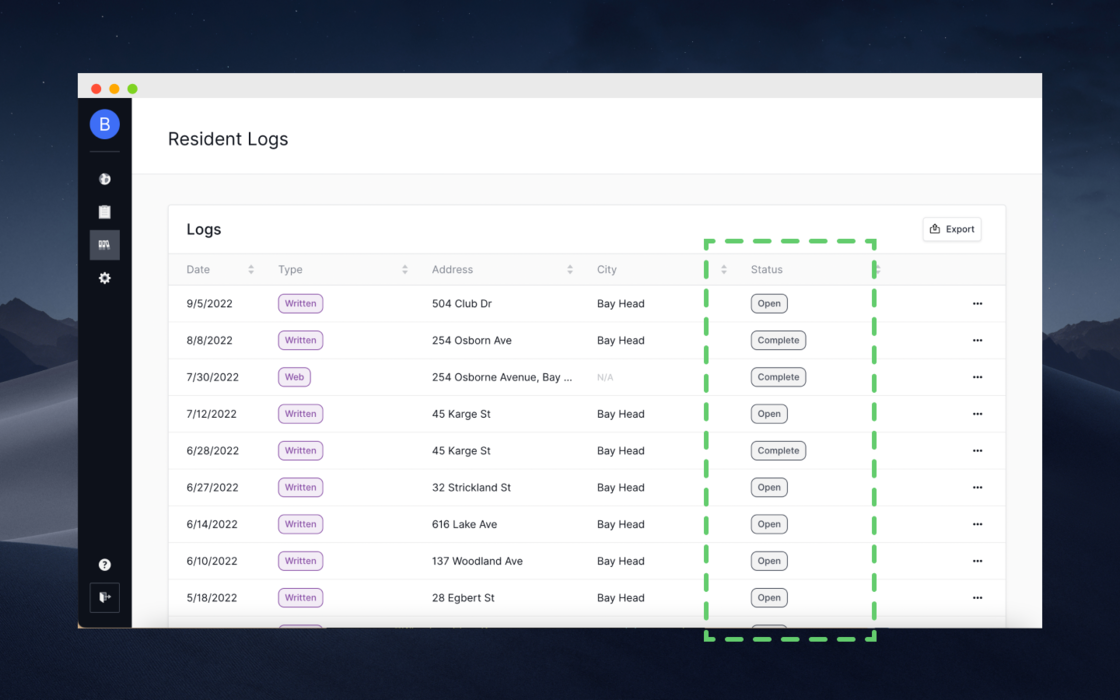Image resolution: width=1120 pixels, height=700 pixels.
Task: Export the logs with the Export button
Action: point(951,229)
